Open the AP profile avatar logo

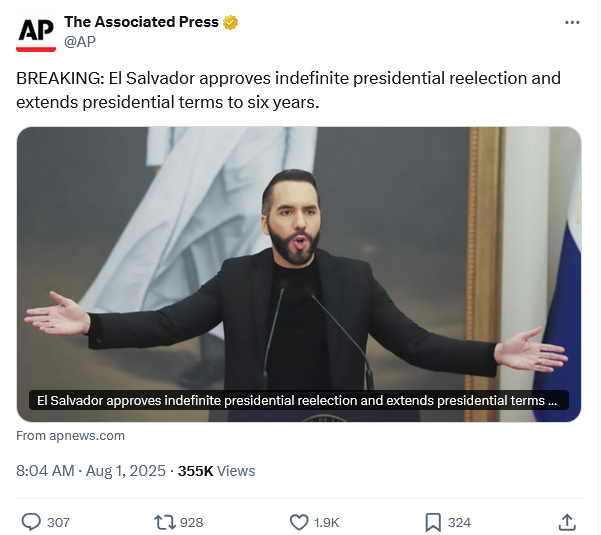36,32
